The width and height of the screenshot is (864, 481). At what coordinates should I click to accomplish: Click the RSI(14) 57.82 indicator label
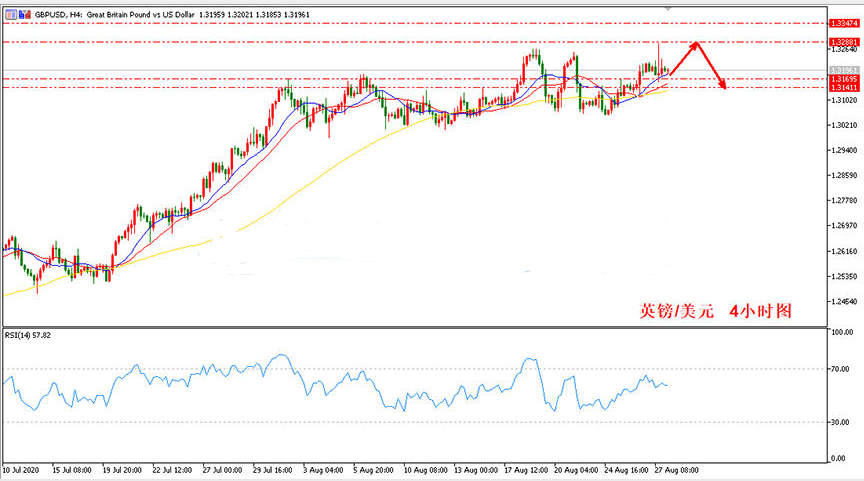[28, 335]
